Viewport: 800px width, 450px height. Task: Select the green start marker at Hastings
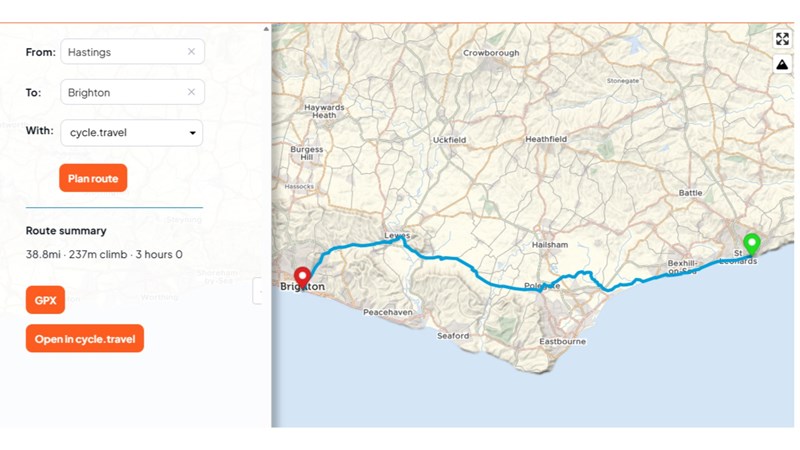751,244
